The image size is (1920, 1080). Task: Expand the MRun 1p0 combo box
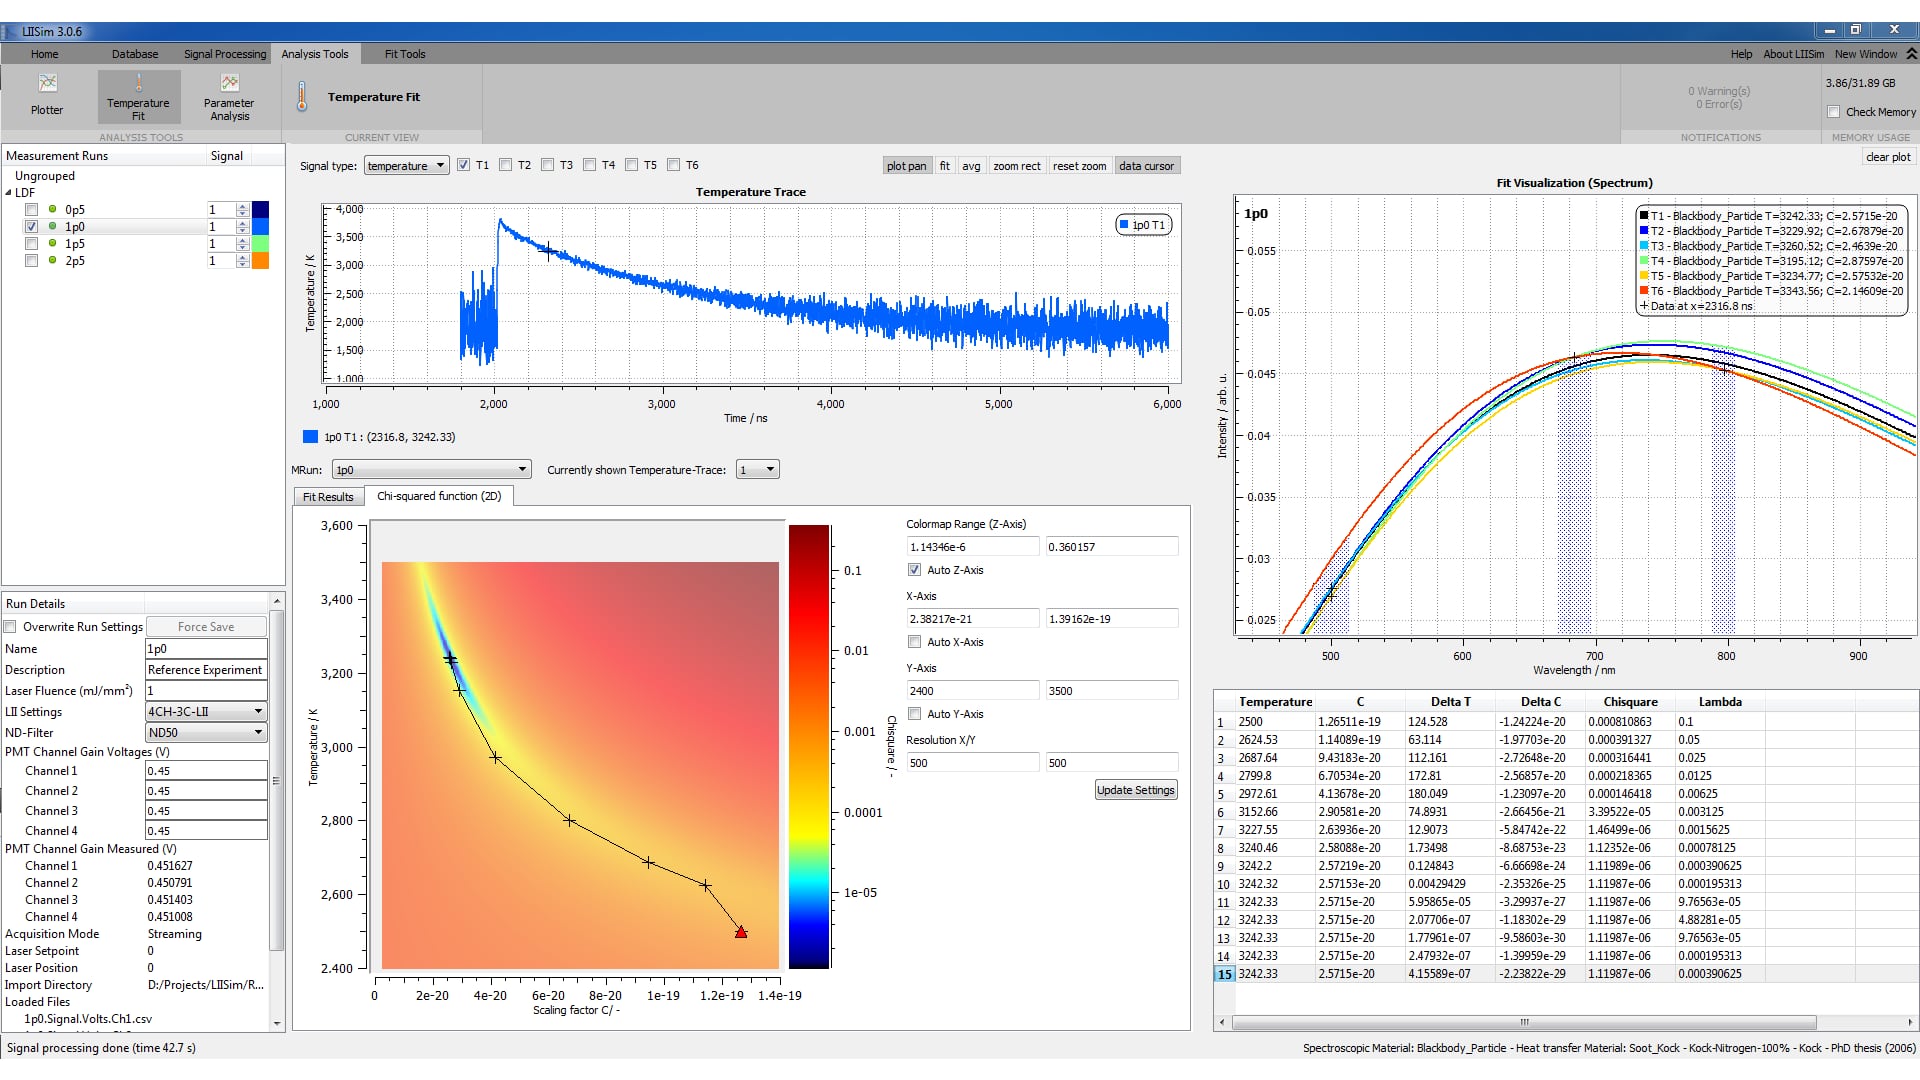coord(430,470)
